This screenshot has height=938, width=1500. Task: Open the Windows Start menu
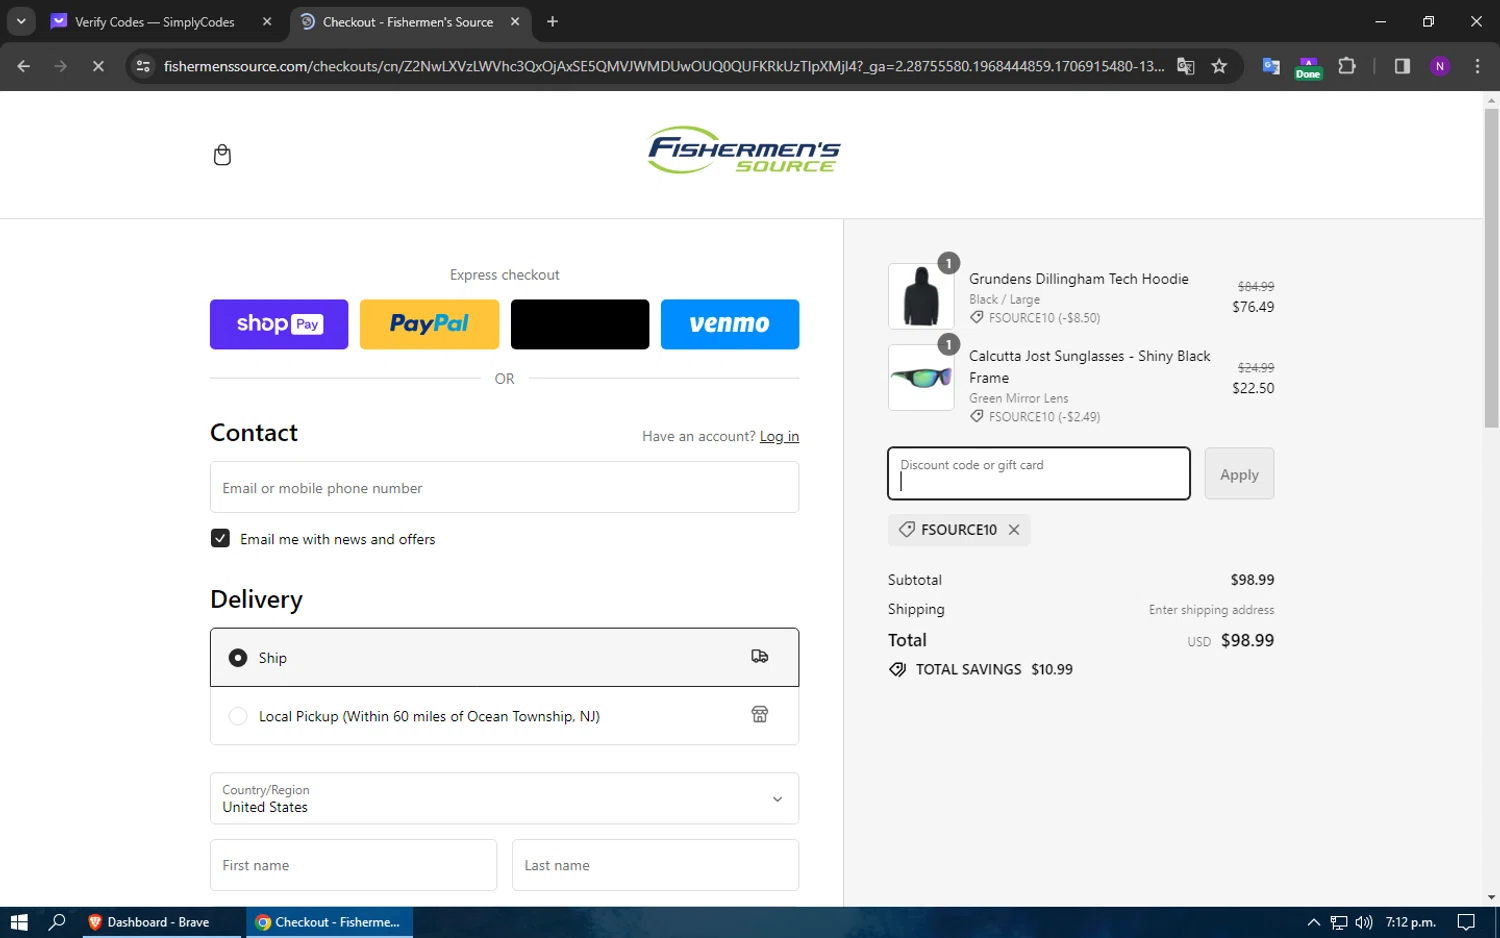point(18,922)
